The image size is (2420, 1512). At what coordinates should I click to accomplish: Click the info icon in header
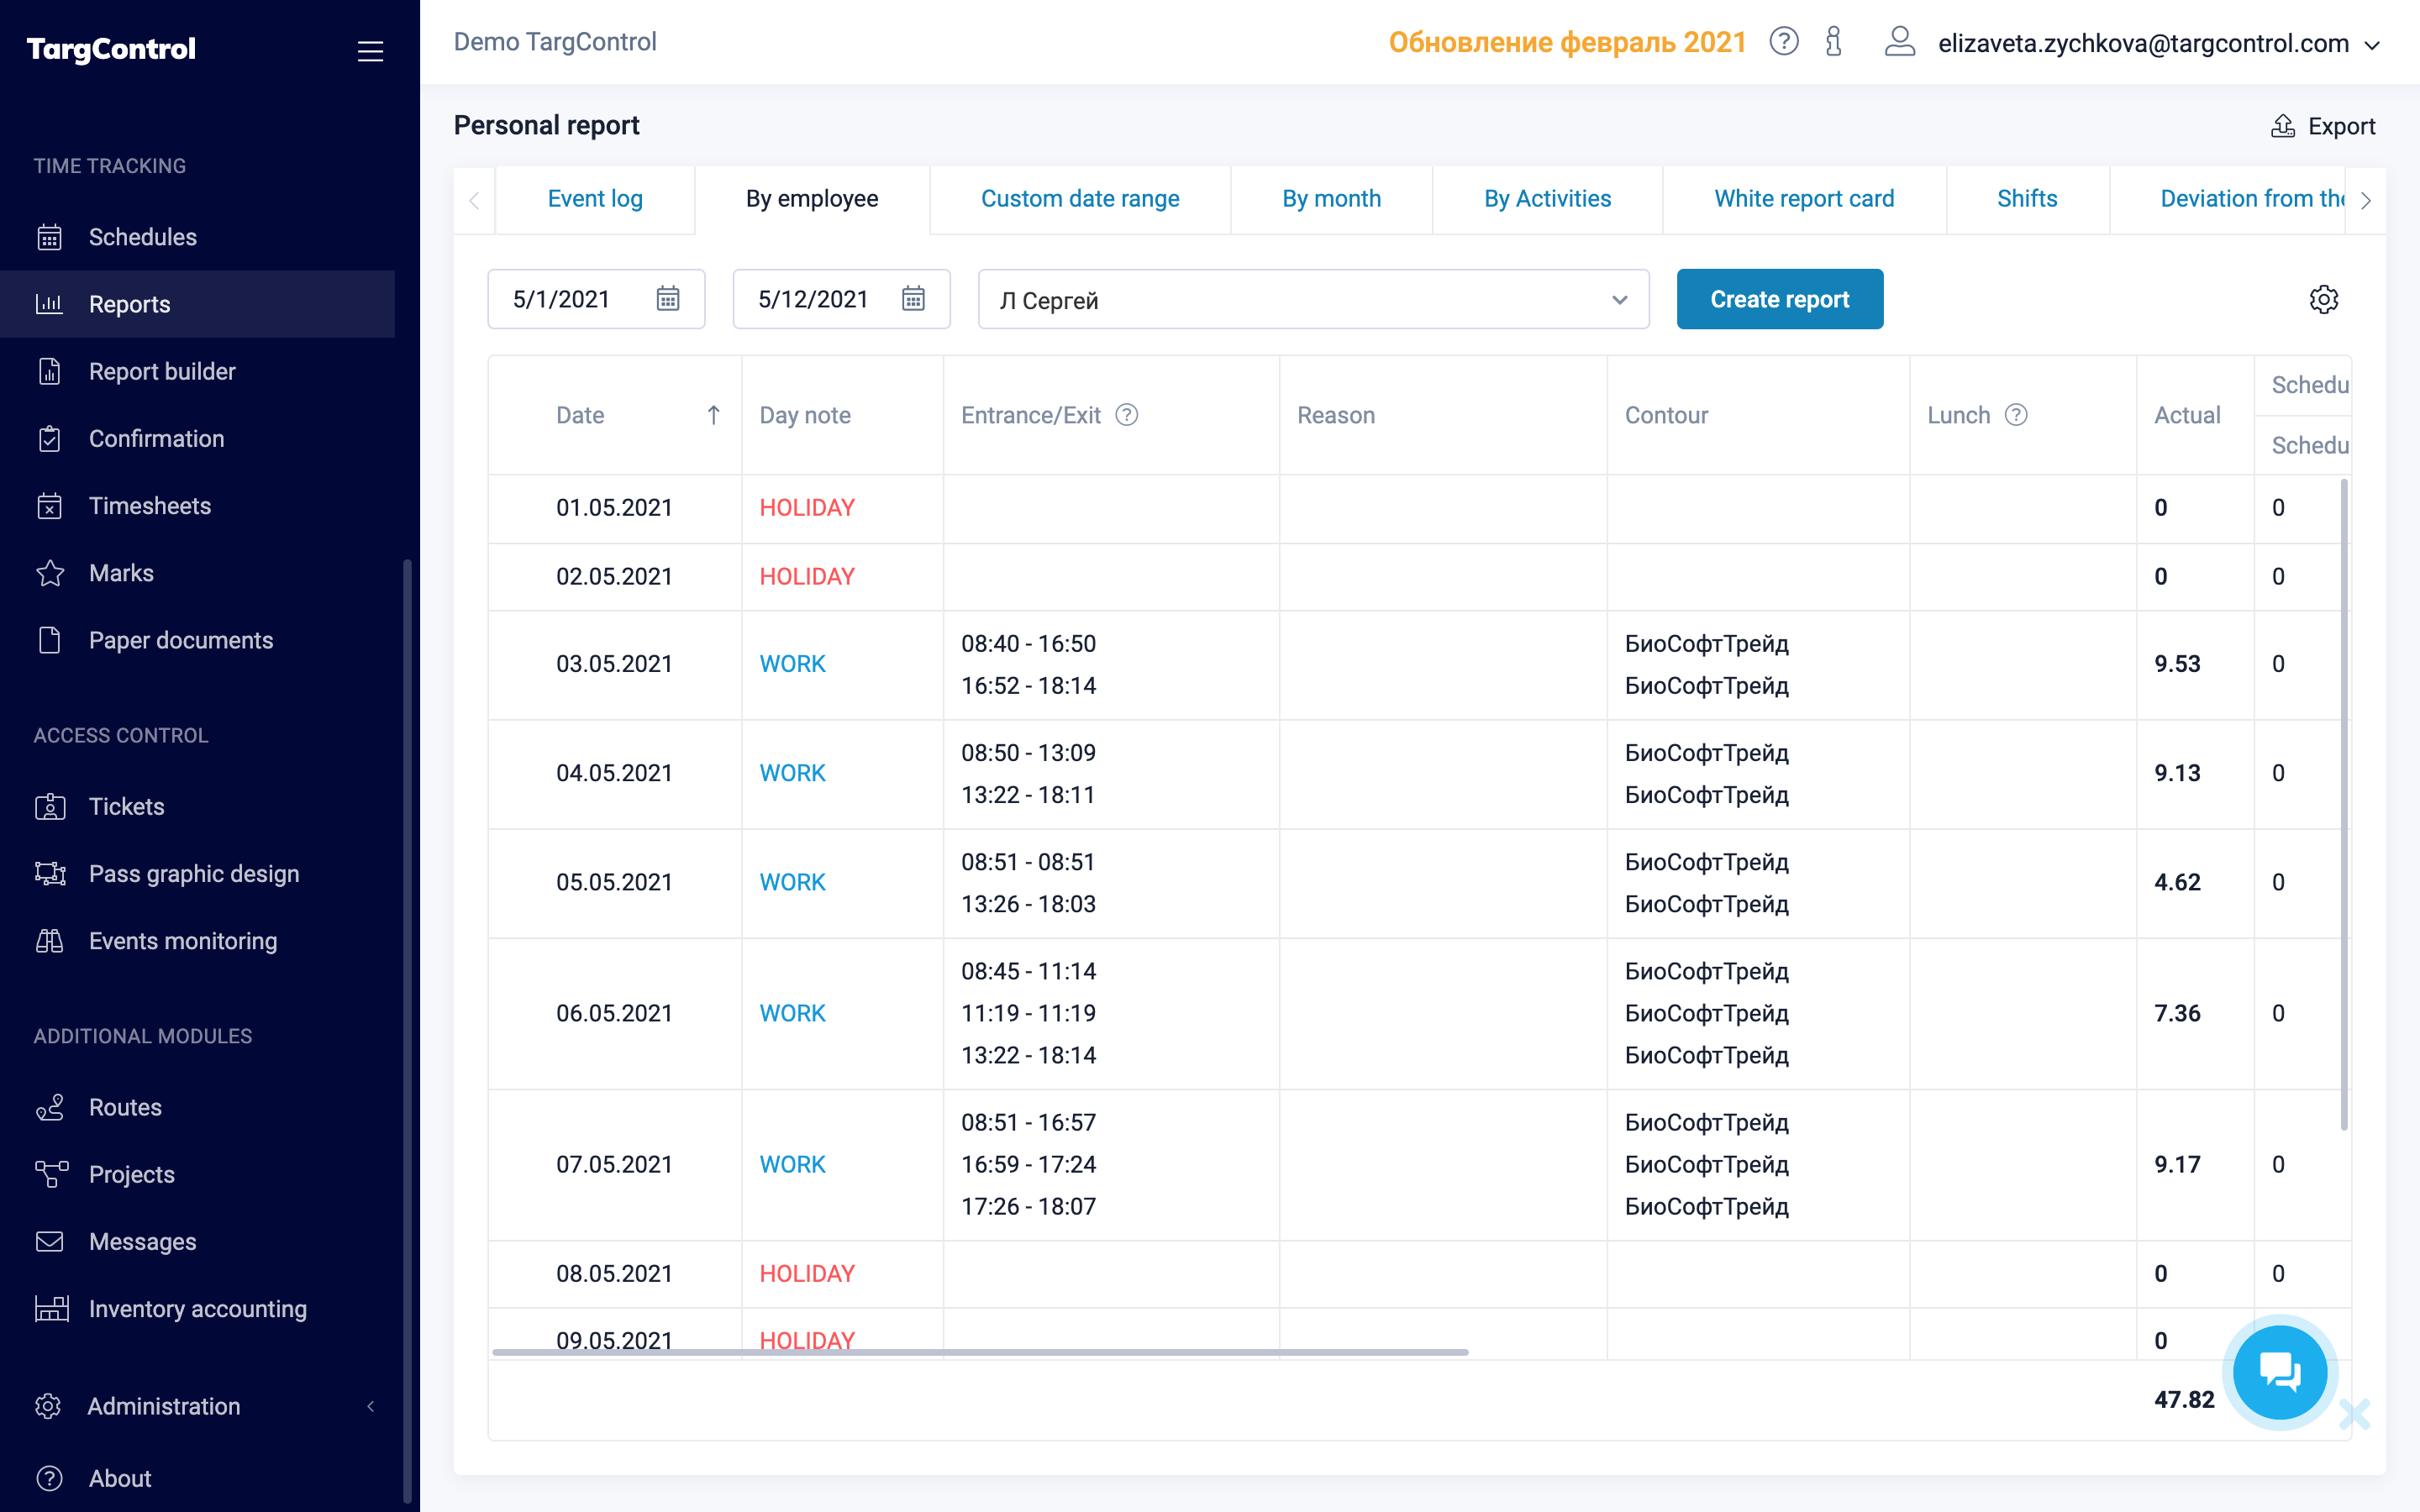pyautogui.click(x=1833, y=42)
